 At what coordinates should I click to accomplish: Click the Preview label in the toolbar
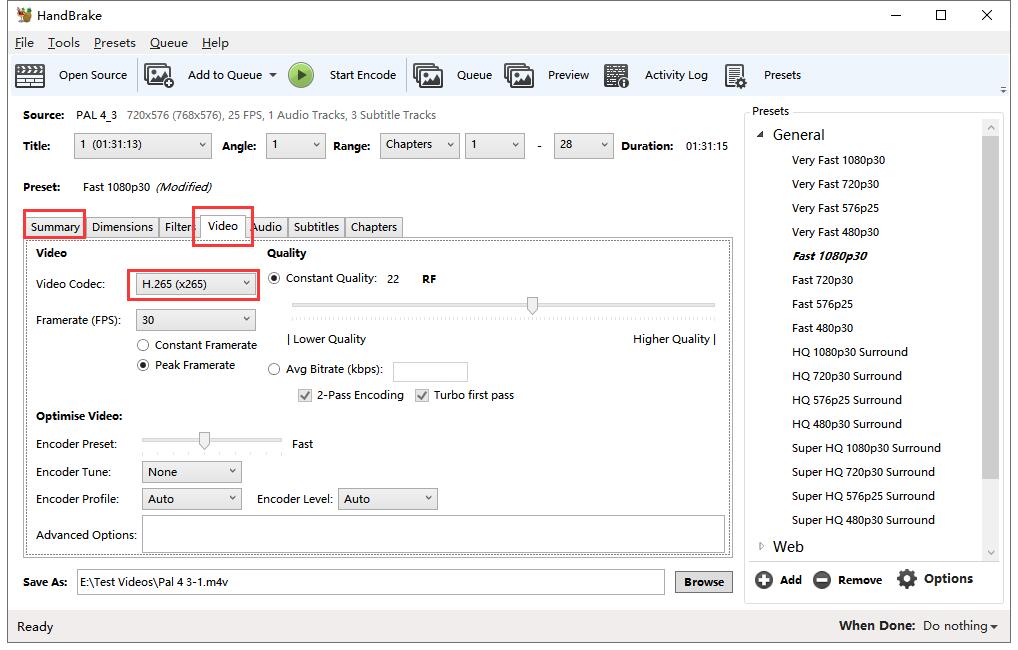point(568,75)
